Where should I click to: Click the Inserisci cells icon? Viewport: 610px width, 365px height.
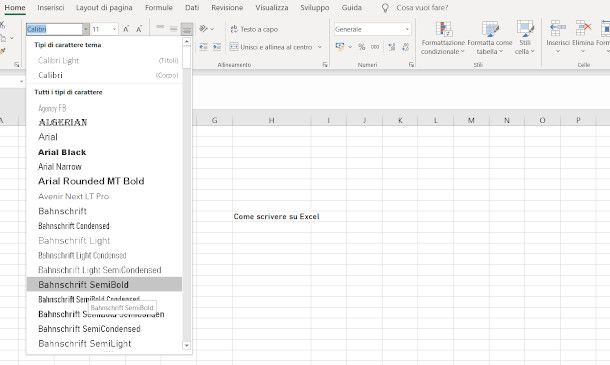point(557,29)
